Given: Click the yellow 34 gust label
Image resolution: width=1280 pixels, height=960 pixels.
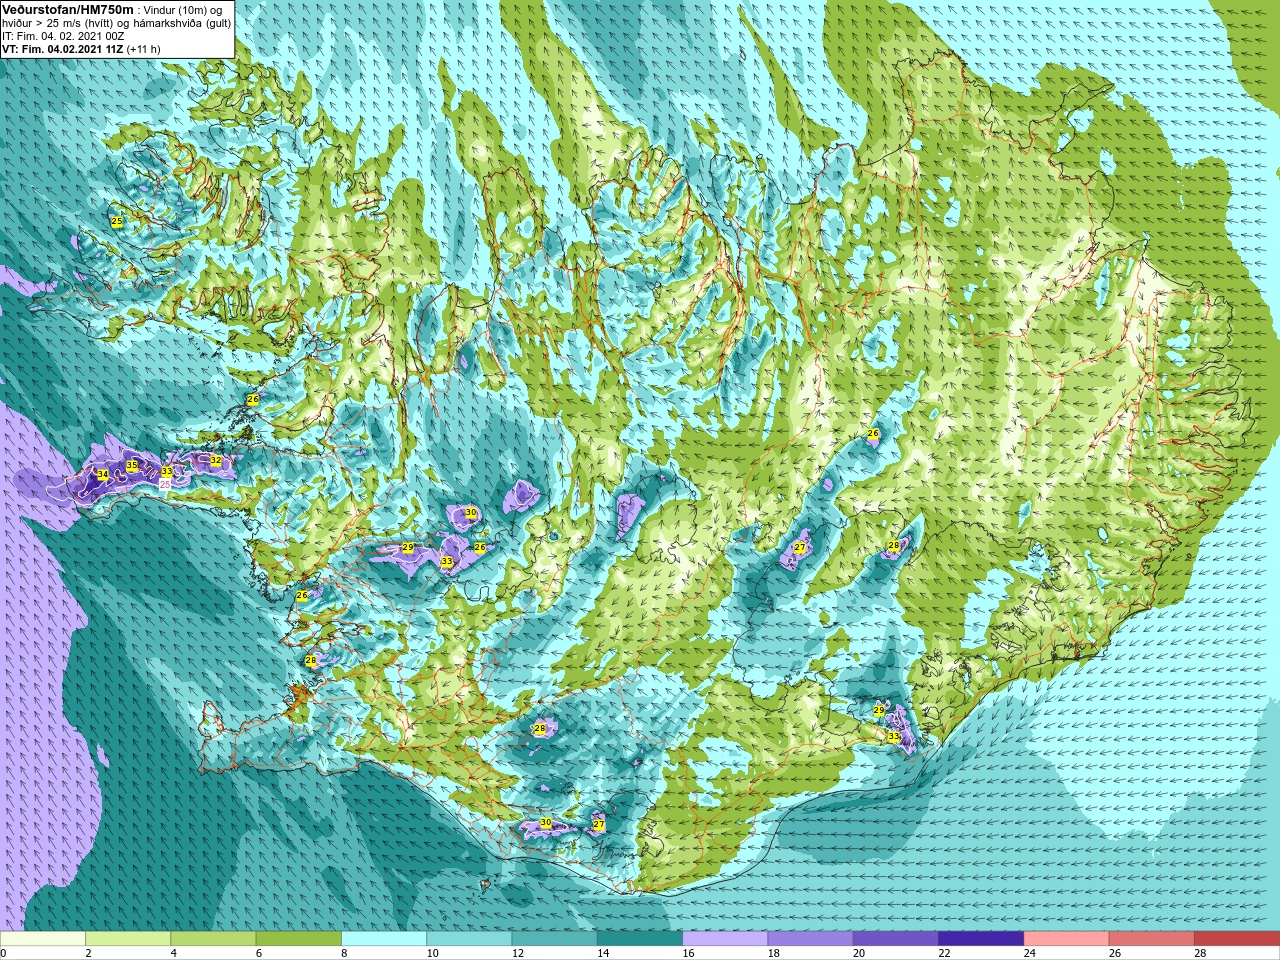Looking at the screenshot, I should coord(102,474).
